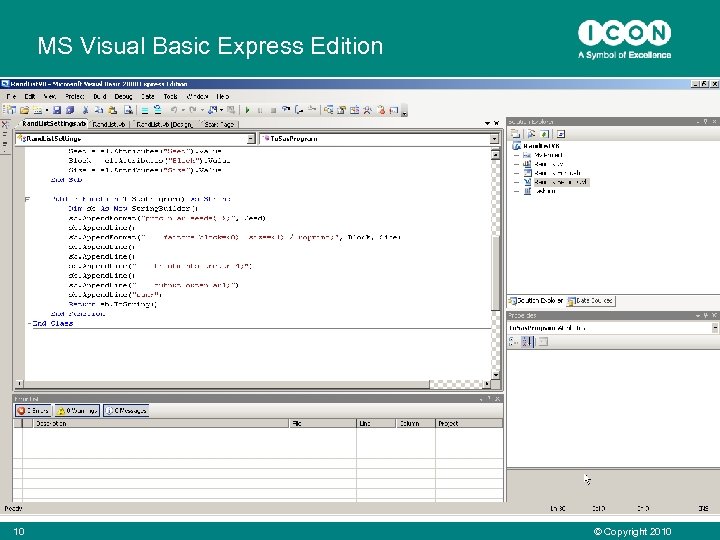Image resolution: width=720 pixels, height=540 pixels.
Task: Switch to RandList.vb [Design] tab
Action: (x=164, y=124)
